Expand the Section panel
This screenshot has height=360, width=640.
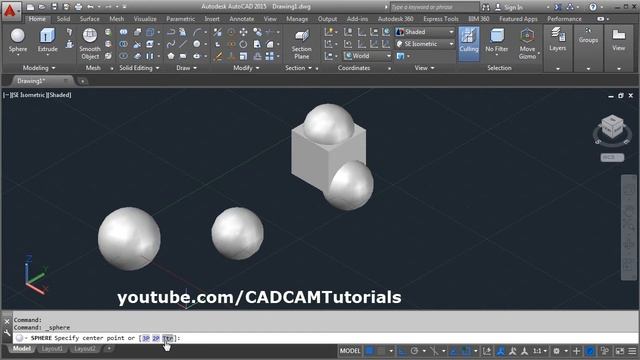(x=298, y=68)
